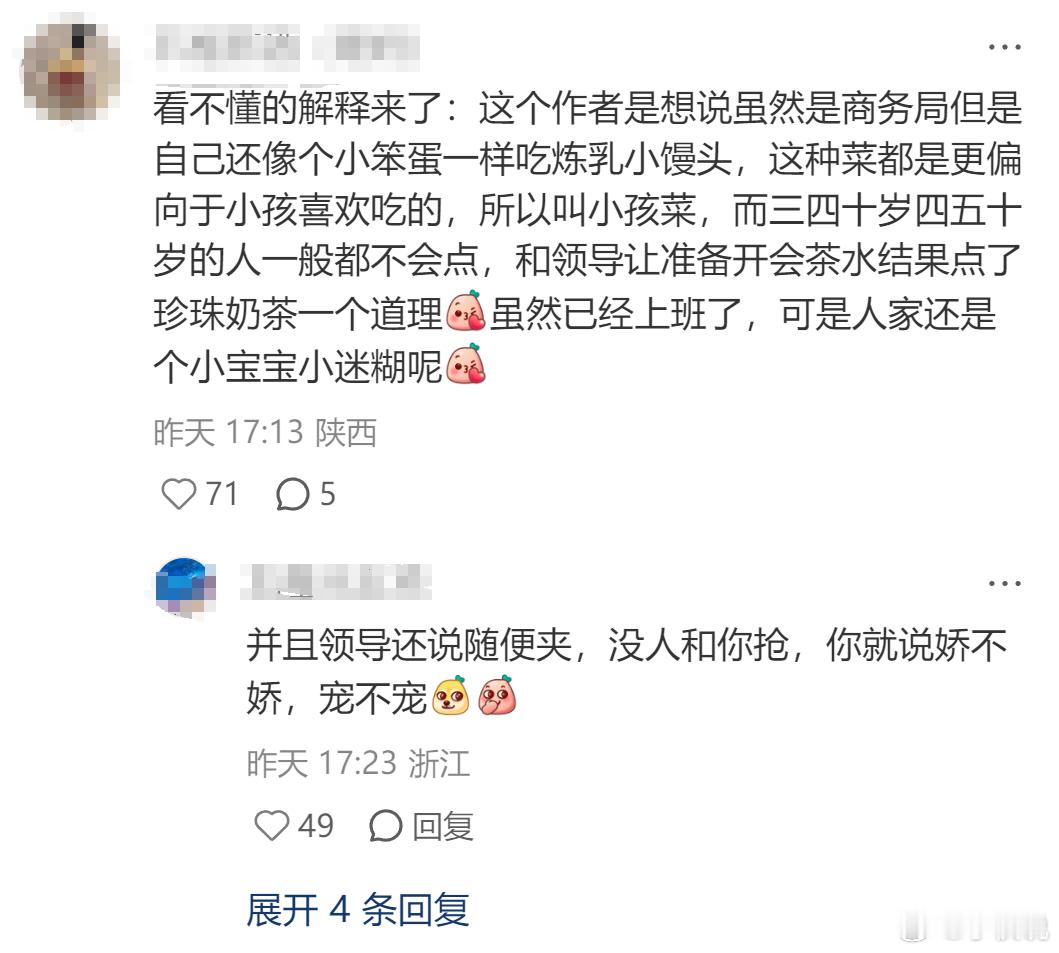Open the top commenter's pixelated avatar

pos(71,72)
